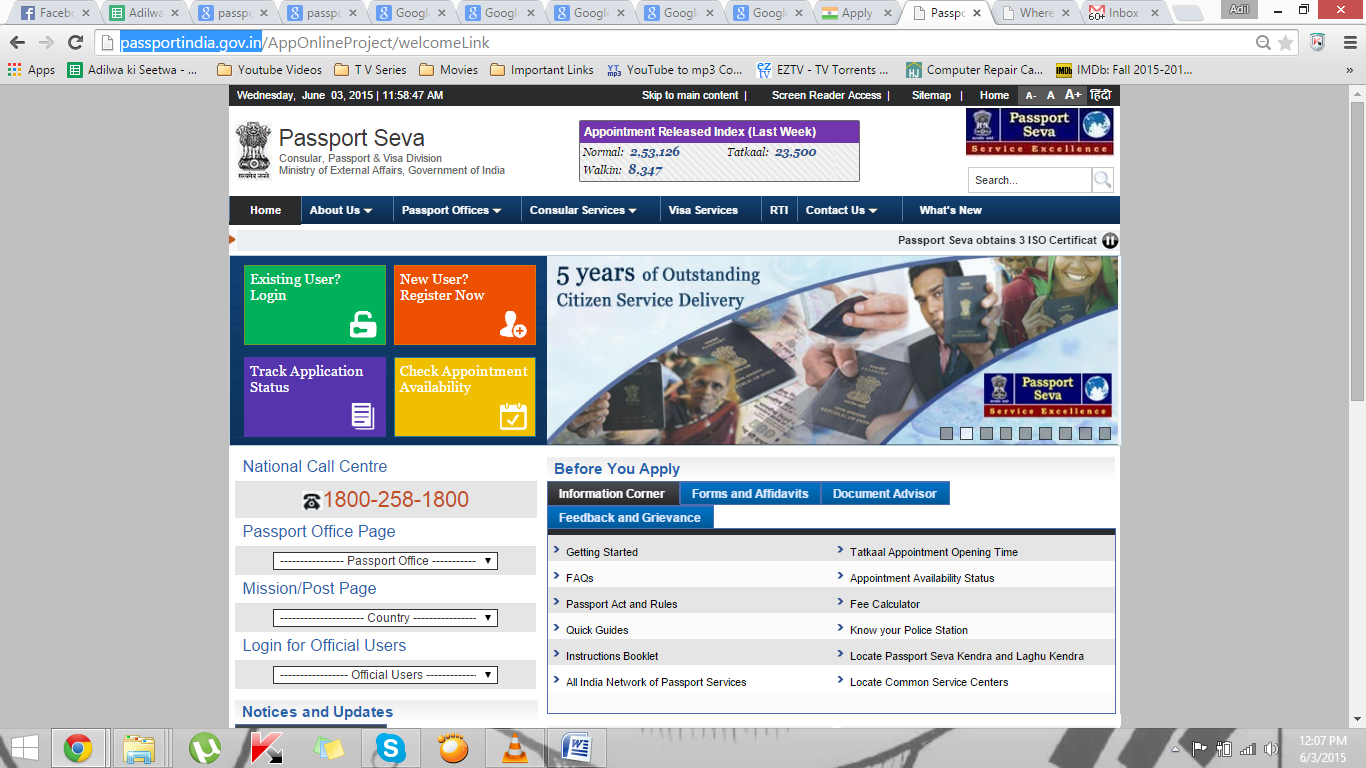Screen dimensions: 1366x768
Task: Open File Explorer from taskbar
Action: [139, 748]
